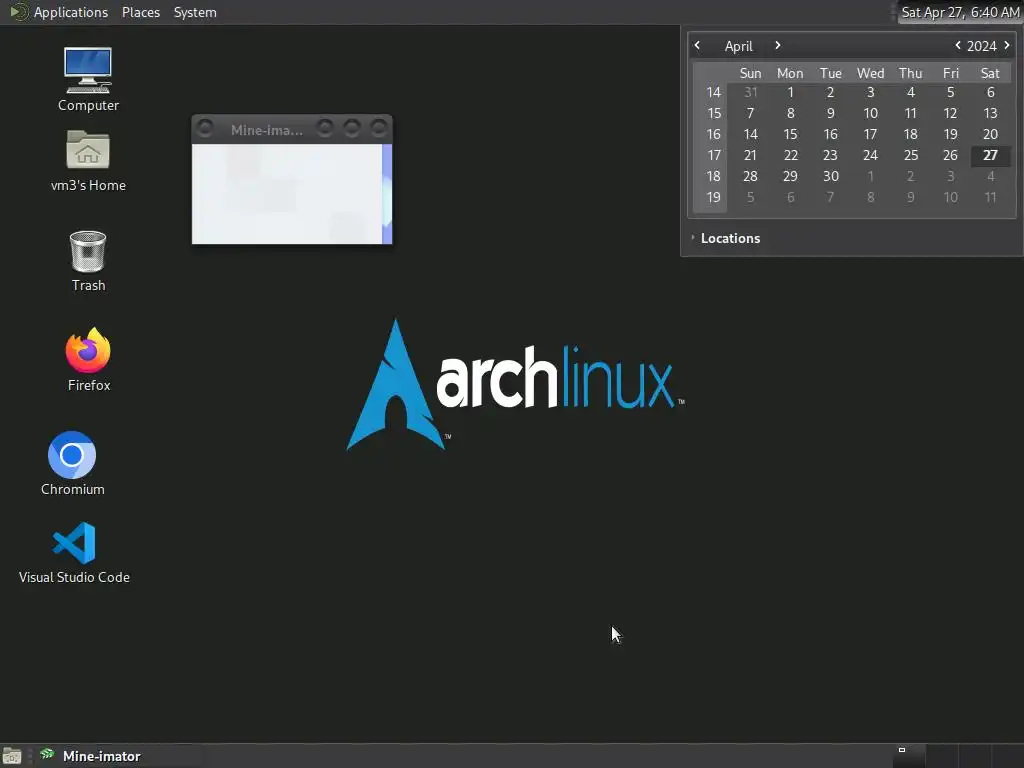This screenshot has width=1024, height=768.
Task: Click grayed March 31 in calendar
Action: pos(750,93)
